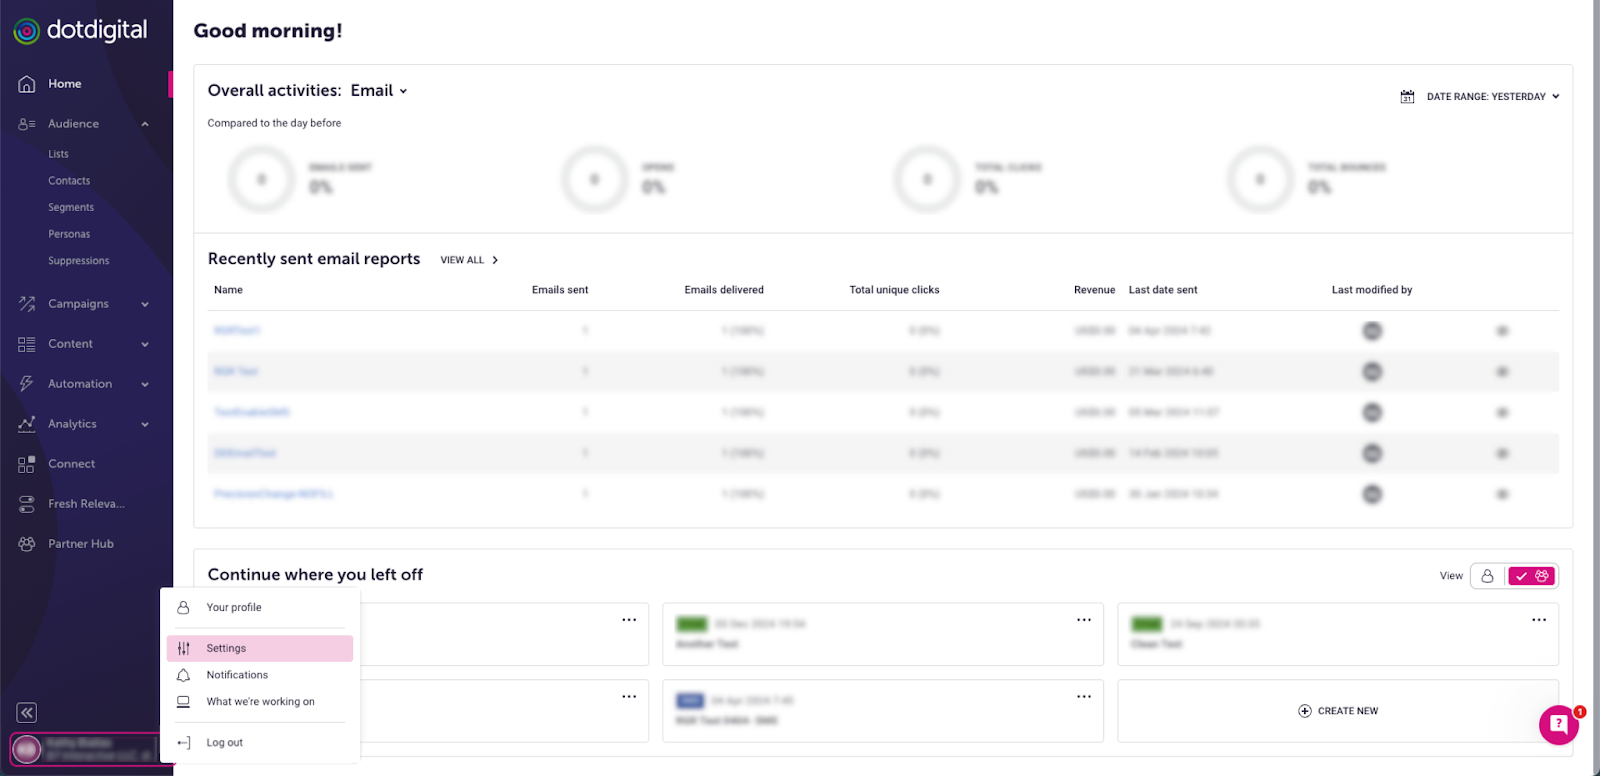Screen dimensions: 1600x776
Task: Click the Home icon in the sidebar
Action: click(27, 84)
